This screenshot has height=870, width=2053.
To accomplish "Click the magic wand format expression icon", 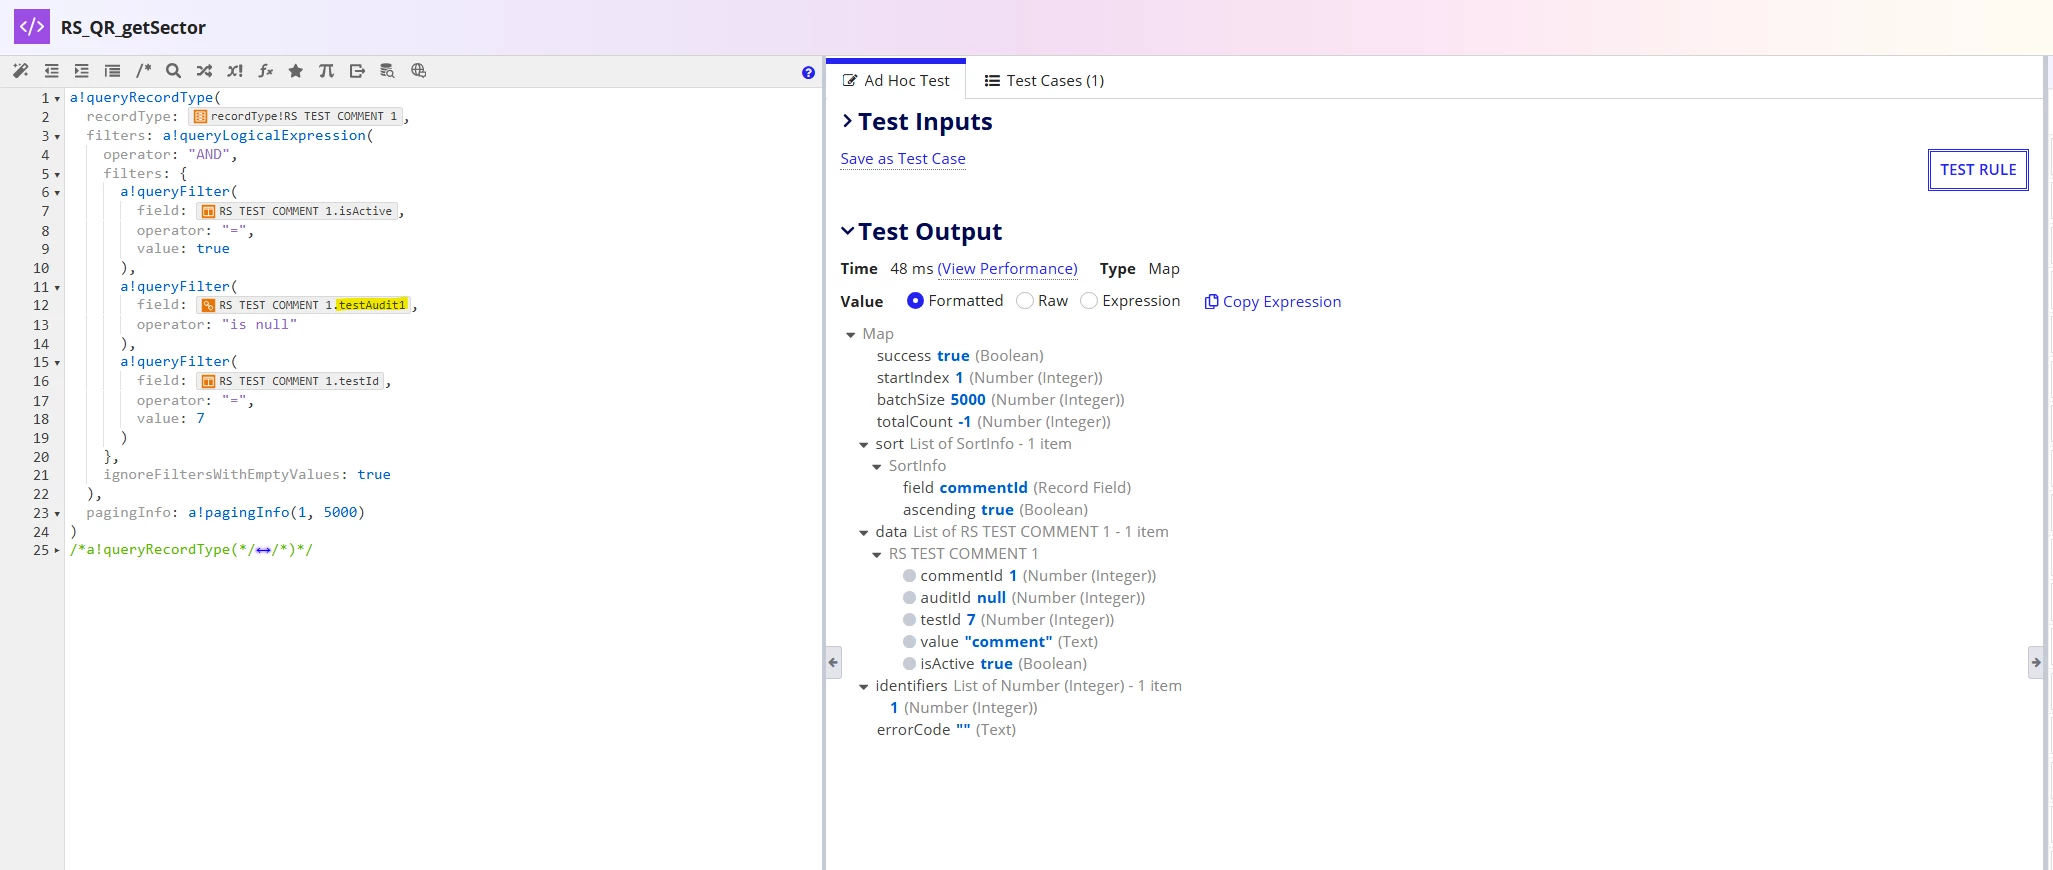I will click(20, 71).
